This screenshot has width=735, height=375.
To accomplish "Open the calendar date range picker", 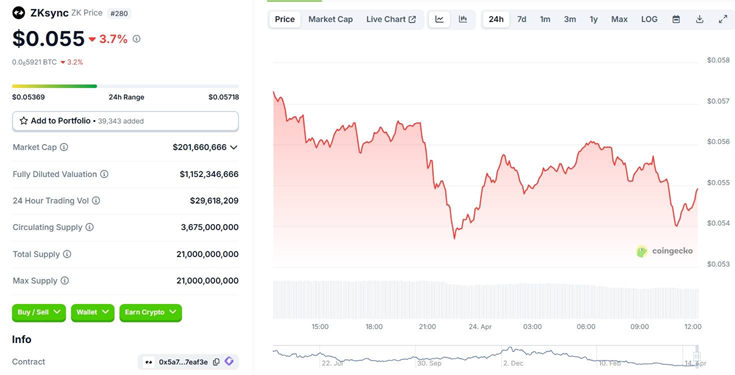I will 676,19.
